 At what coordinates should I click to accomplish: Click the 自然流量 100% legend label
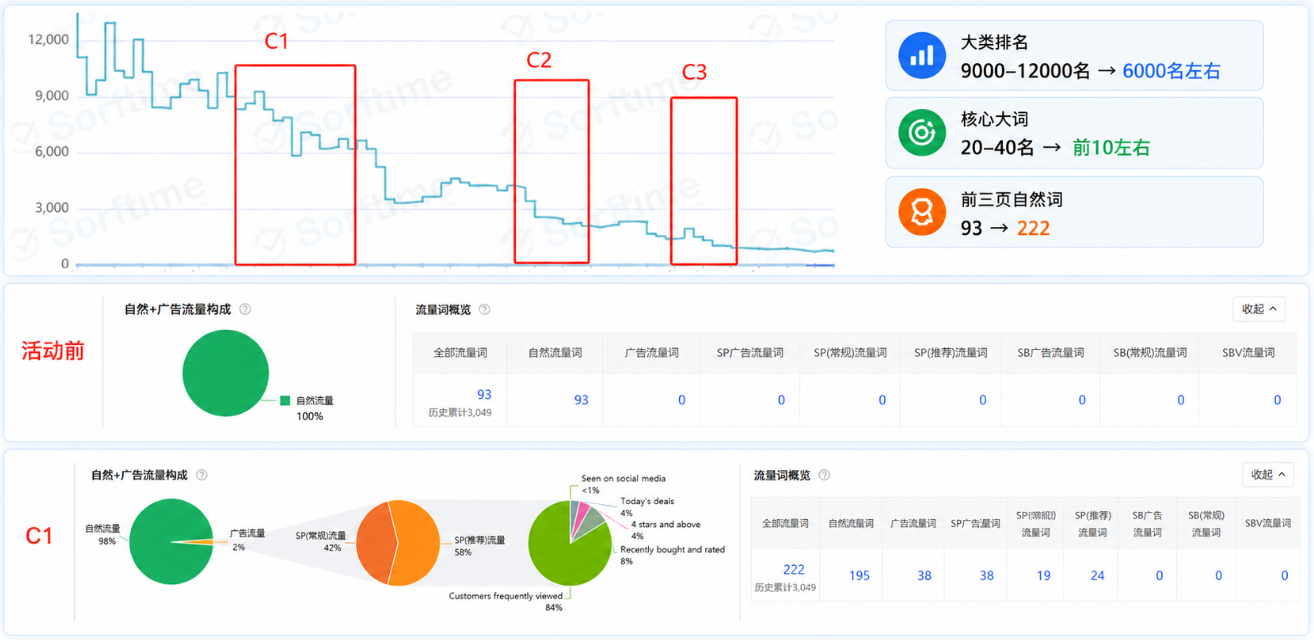click(315, 408)
